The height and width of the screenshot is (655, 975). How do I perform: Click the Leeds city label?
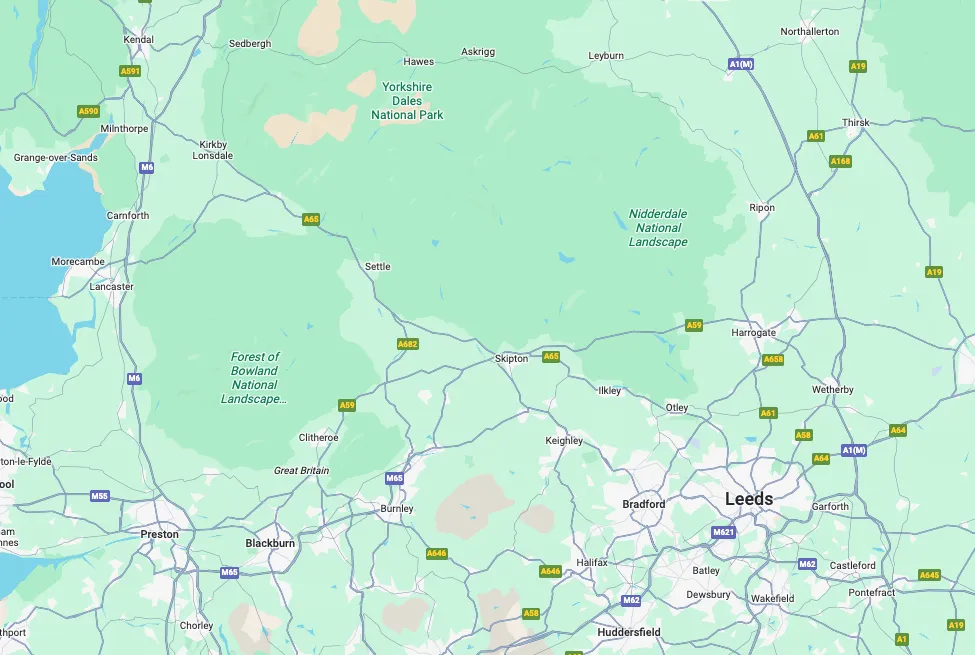[x=749, y=499]
